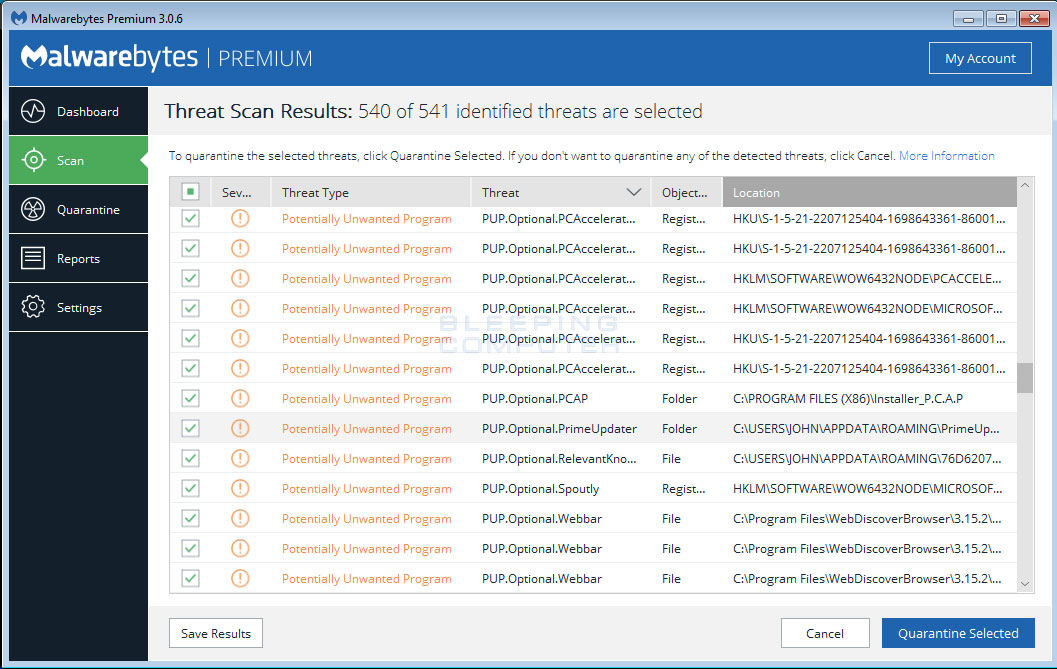Viewport: 1057px width, 669px height.
Task: Click the Dashboard pulse icon in sidebar
Action: [33, 111]
